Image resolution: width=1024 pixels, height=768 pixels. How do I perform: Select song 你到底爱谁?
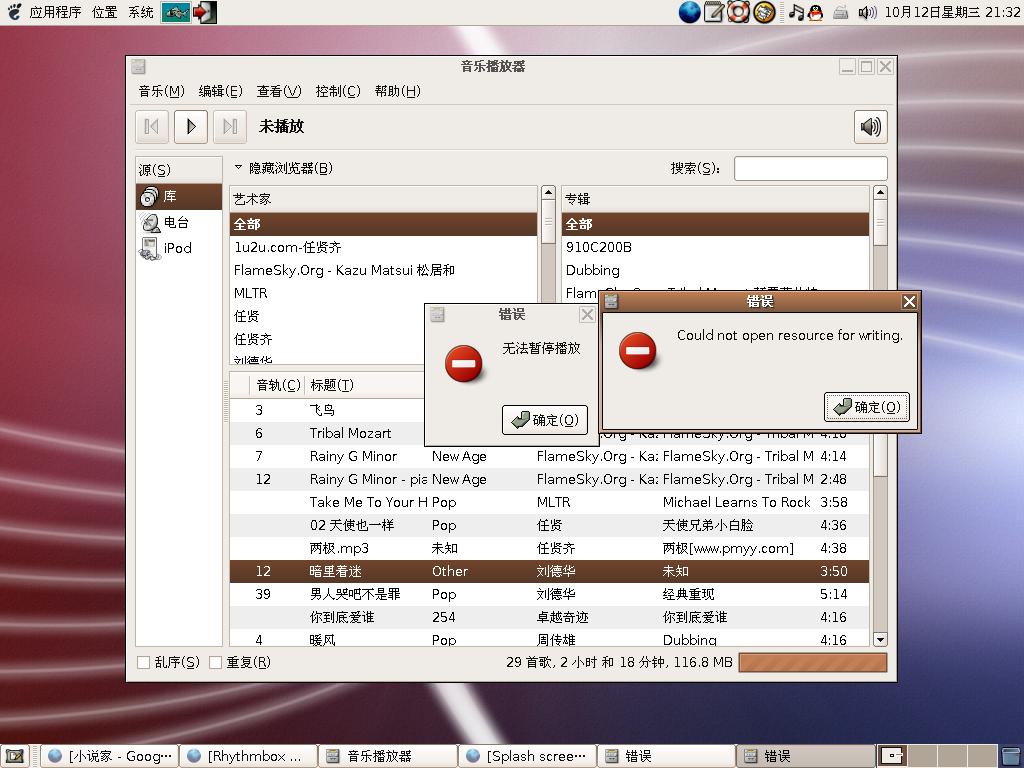click(549, 617)
